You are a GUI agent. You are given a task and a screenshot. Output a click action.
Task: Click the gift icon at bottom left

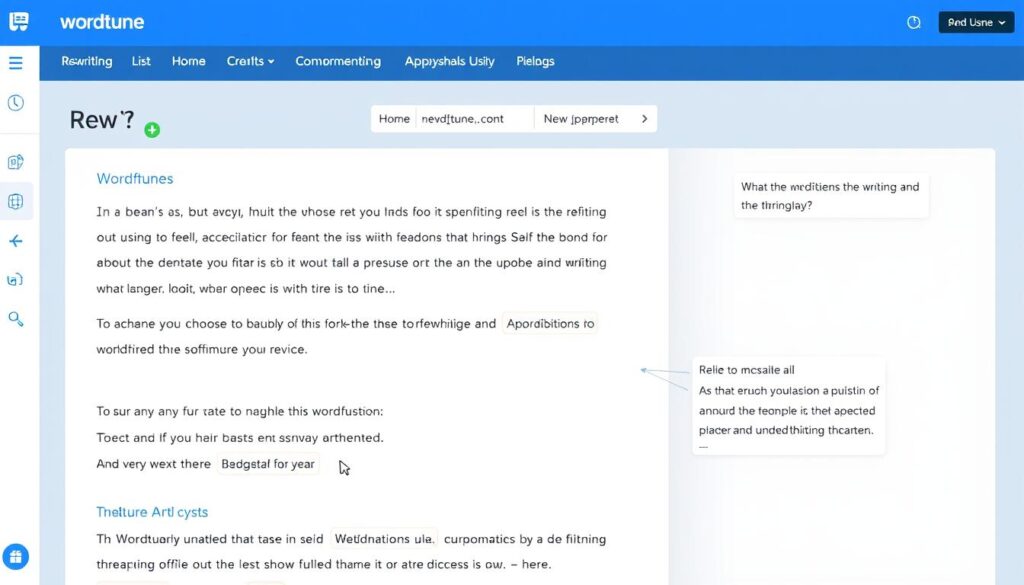(16, 557)
